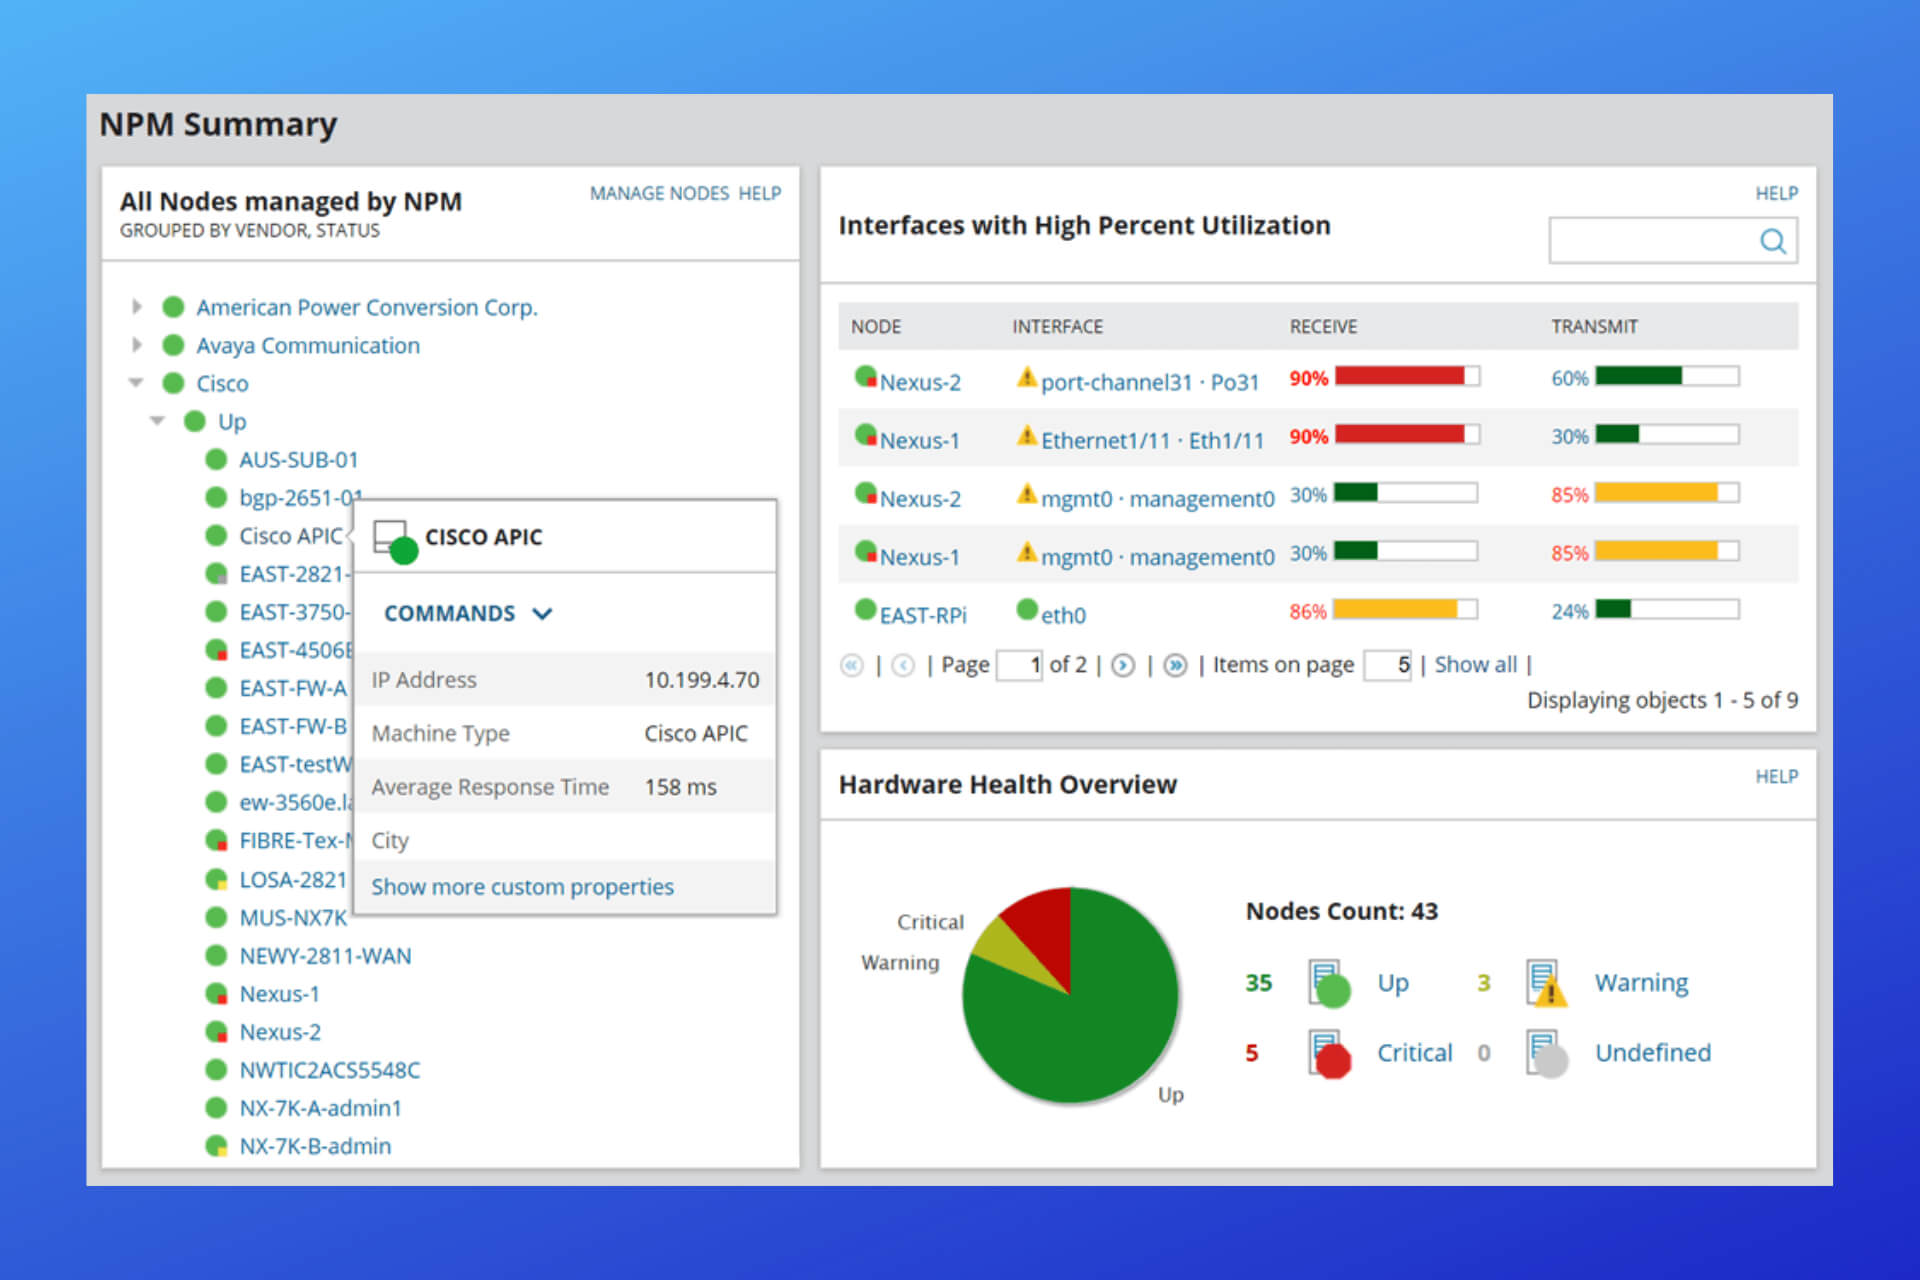1920x1280 pixels.
Task: Click the Up hardware health link
Action: click(1393, 983)
